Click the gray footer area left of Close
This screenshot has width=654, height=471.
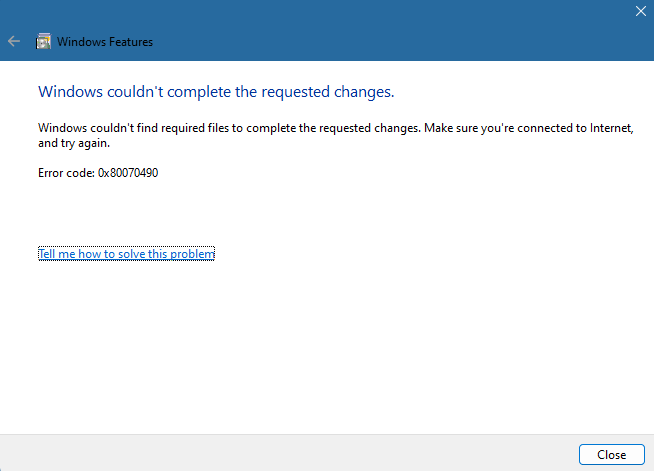pyautogui.click(x=300, y=453)
